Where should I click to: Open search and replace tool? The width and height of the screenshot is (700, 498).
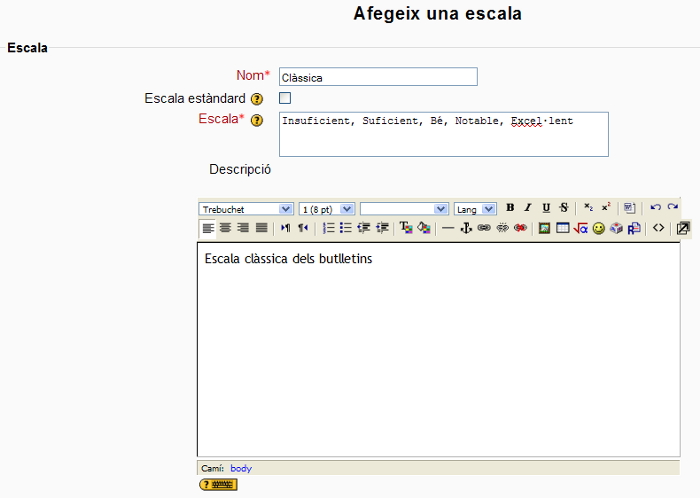(x=634, y=228)
